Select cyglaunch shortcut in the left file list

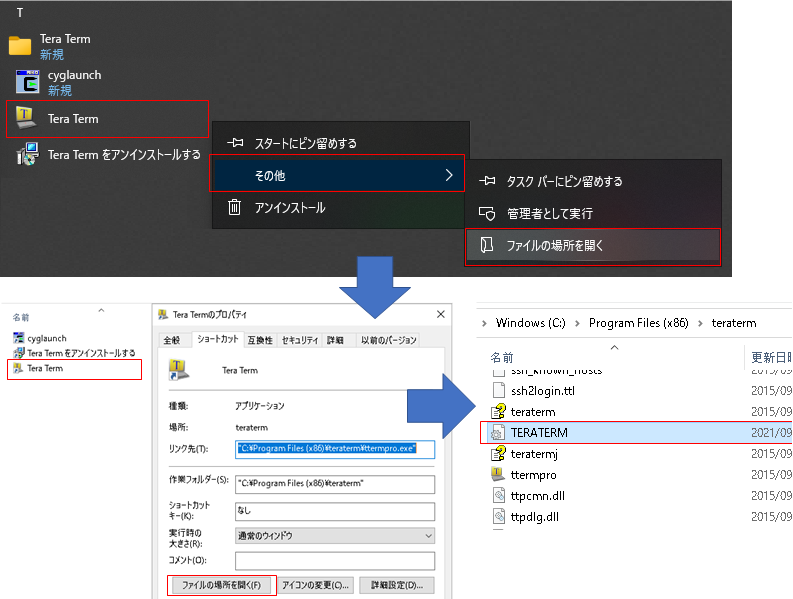tap(40, 338)
